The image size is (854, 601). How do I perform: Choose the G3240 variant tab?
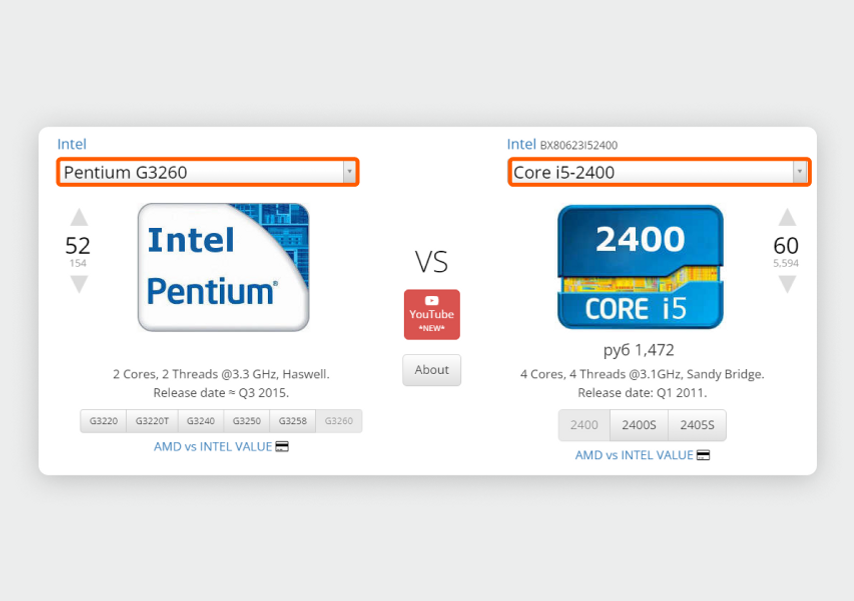click(200, 421)
